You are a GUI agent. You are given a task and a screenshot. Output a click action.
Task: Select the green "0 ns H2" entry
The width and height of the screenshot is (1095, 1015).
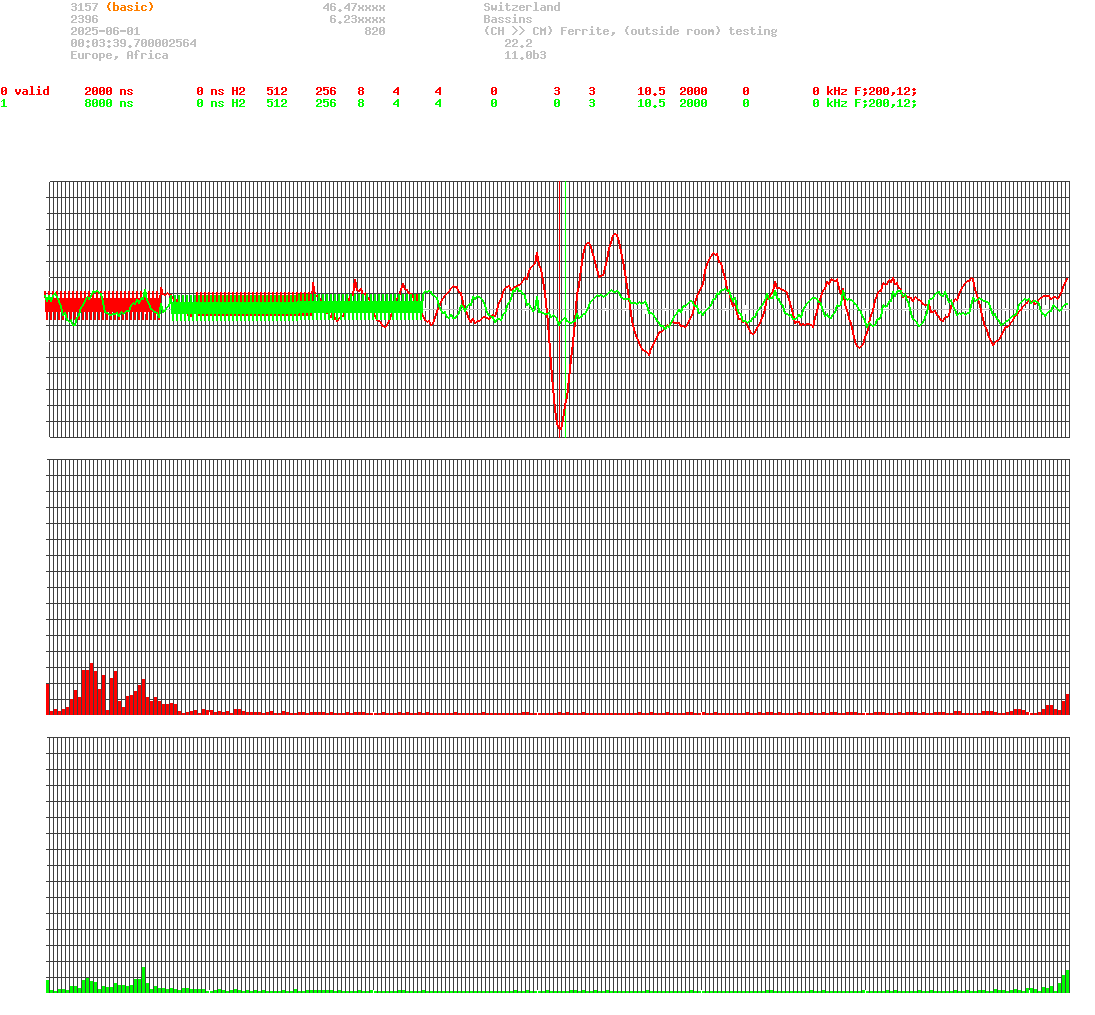[221, 103]
